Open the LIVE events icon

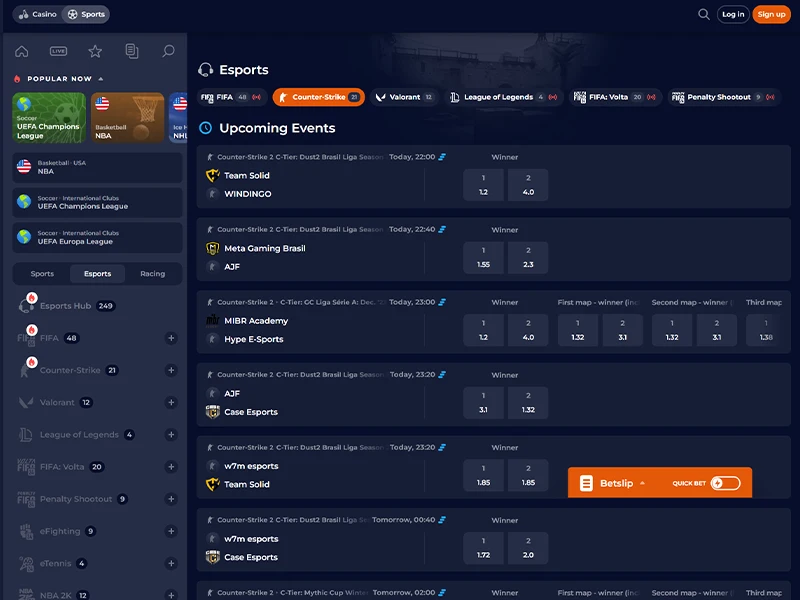[x=58, y=51]
